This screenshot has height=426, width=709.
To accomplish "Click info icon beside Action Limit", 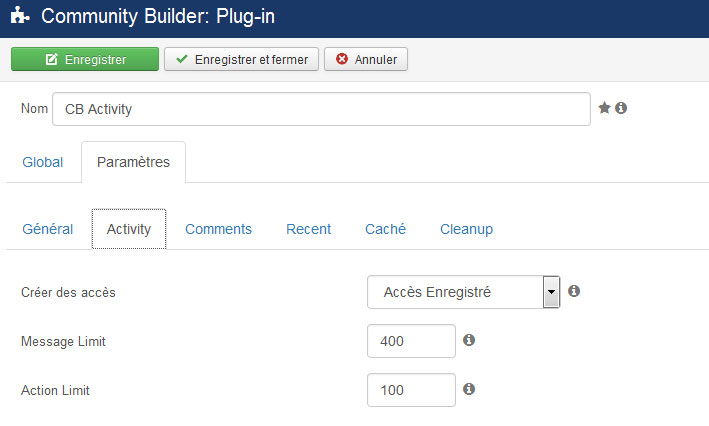I will (469, 389).
